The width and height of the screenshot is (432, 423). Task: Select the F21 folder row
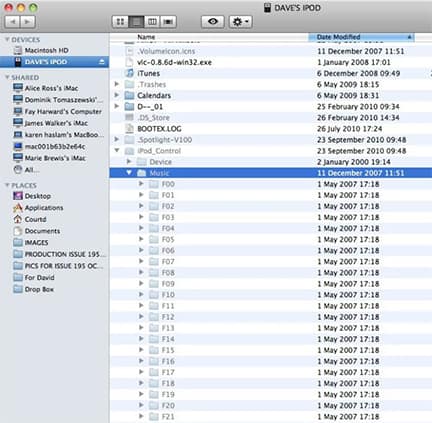pyautogui.click(x=271, y=416)
